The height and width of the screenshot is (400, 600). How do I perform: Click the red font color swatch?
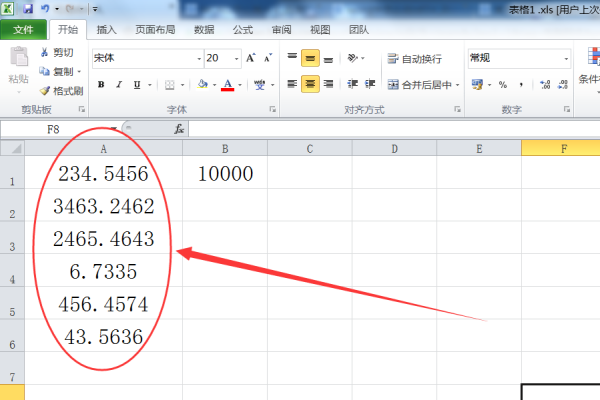click(x=228, y=85)
